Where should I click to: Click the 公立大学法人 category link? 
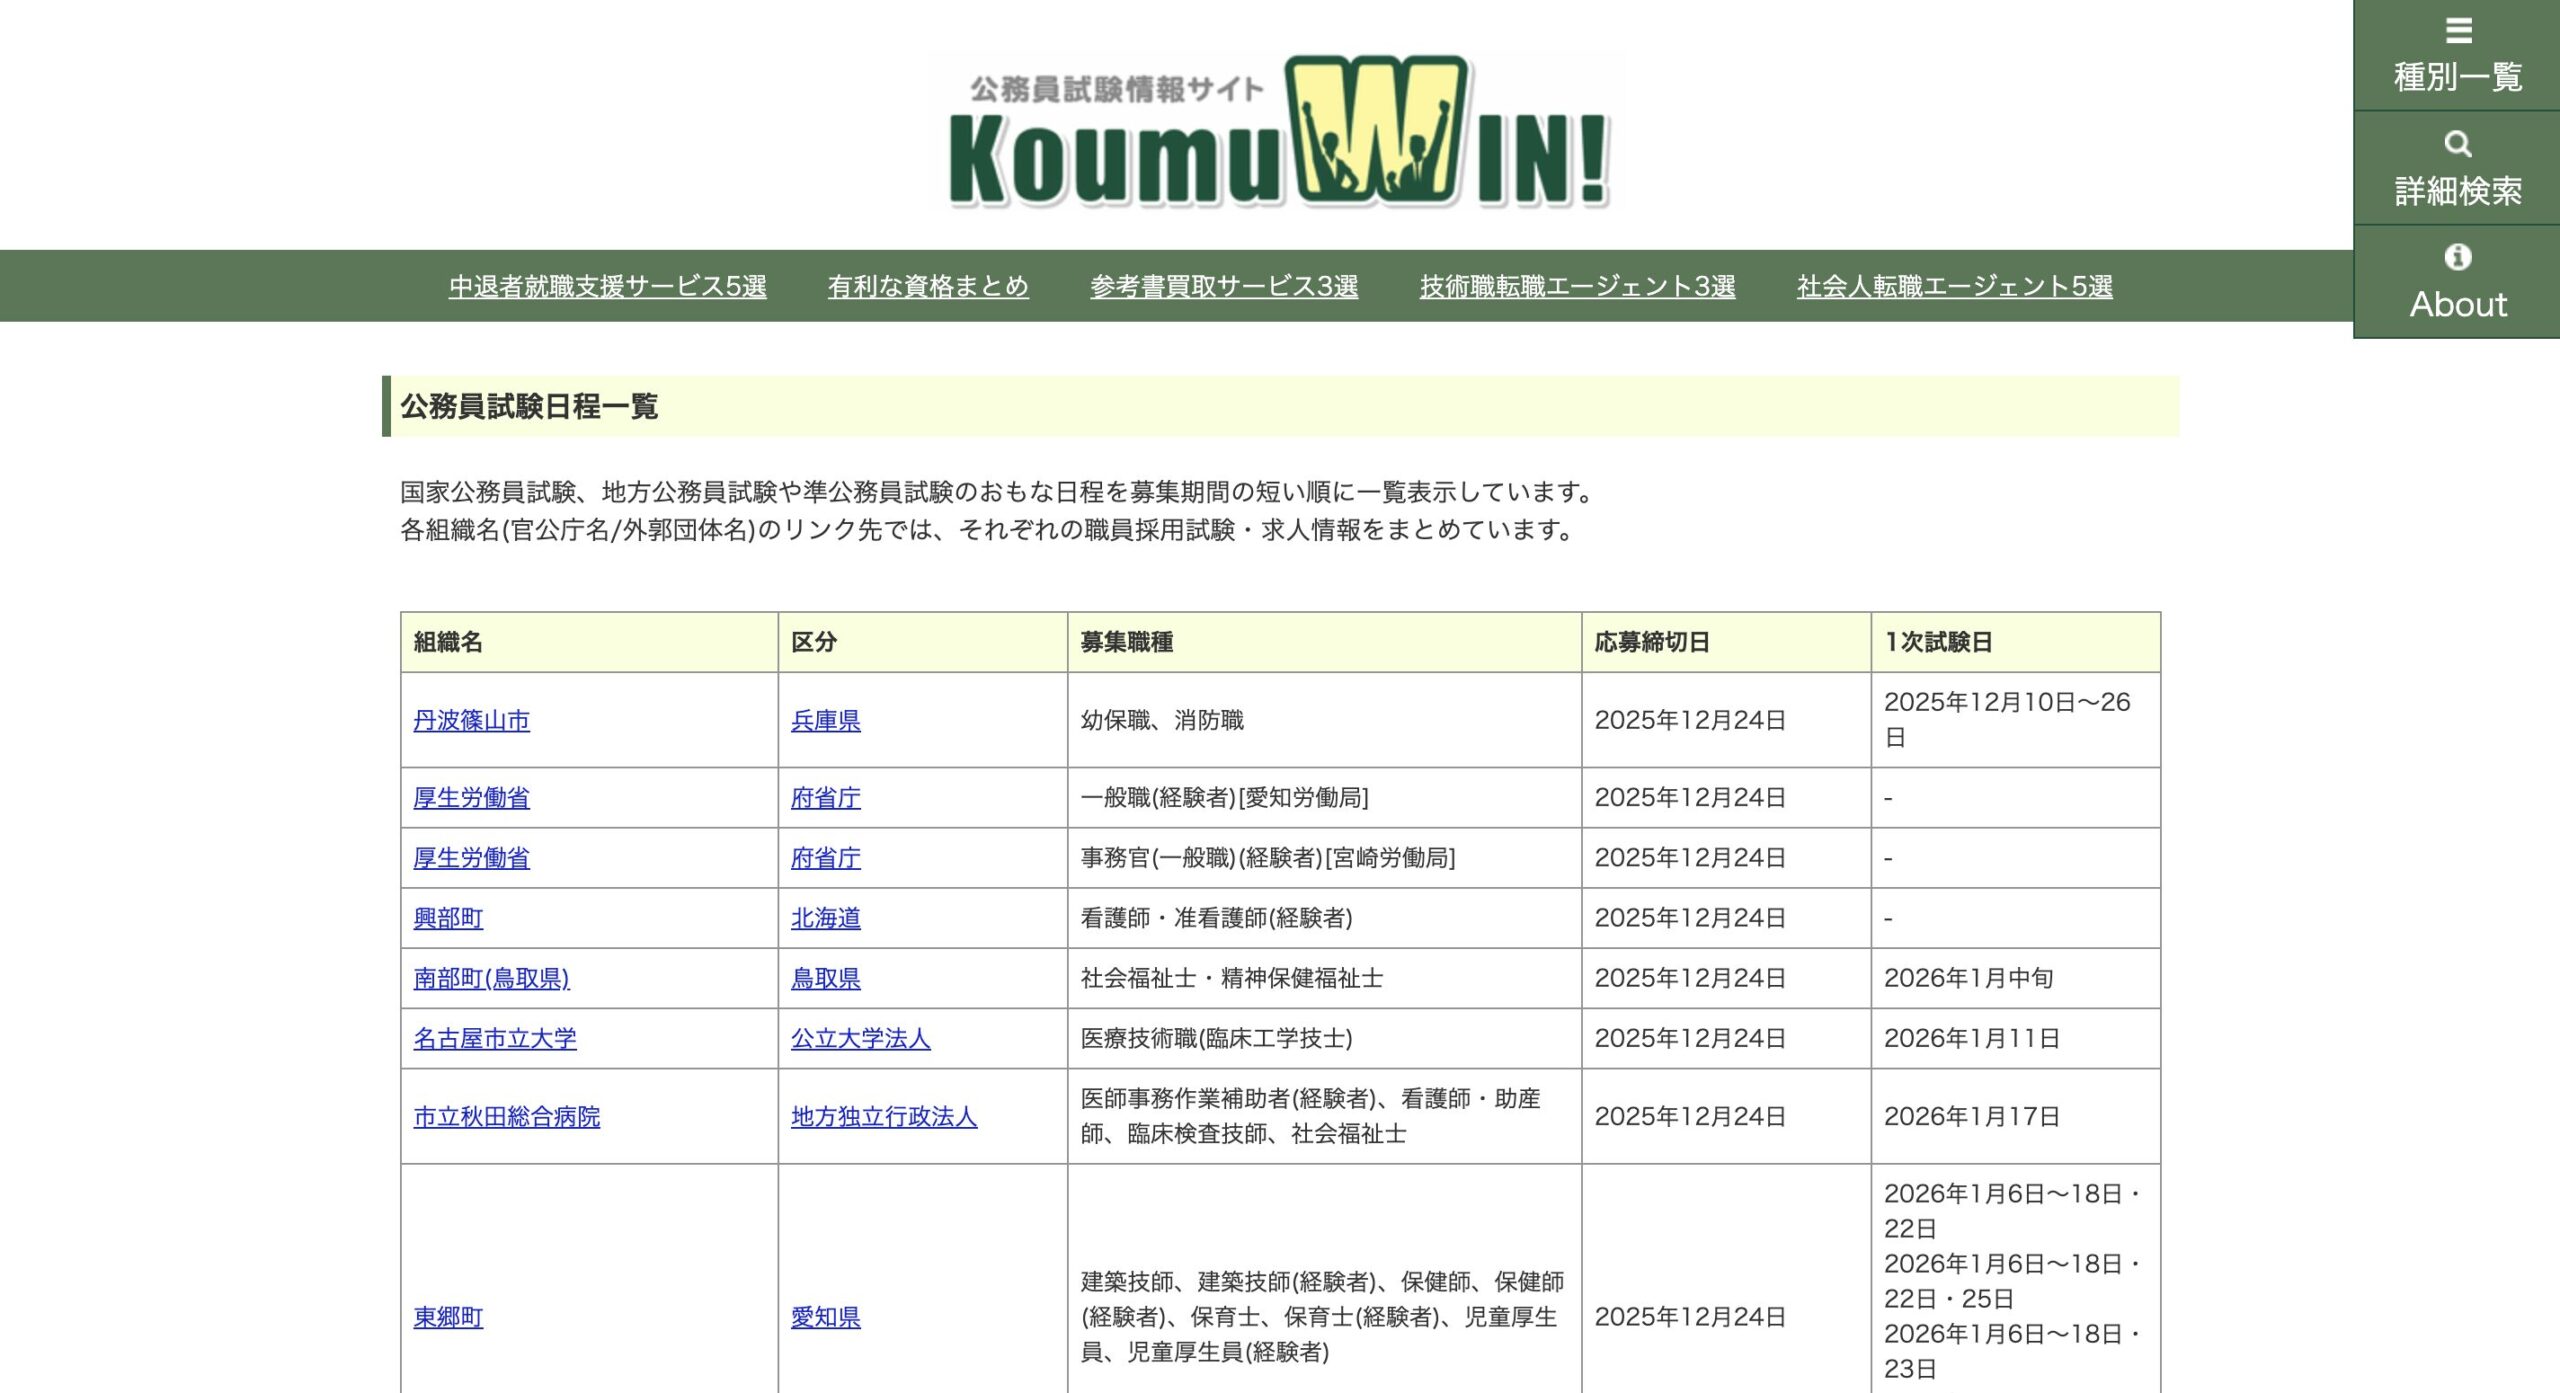coord(860,1039)
